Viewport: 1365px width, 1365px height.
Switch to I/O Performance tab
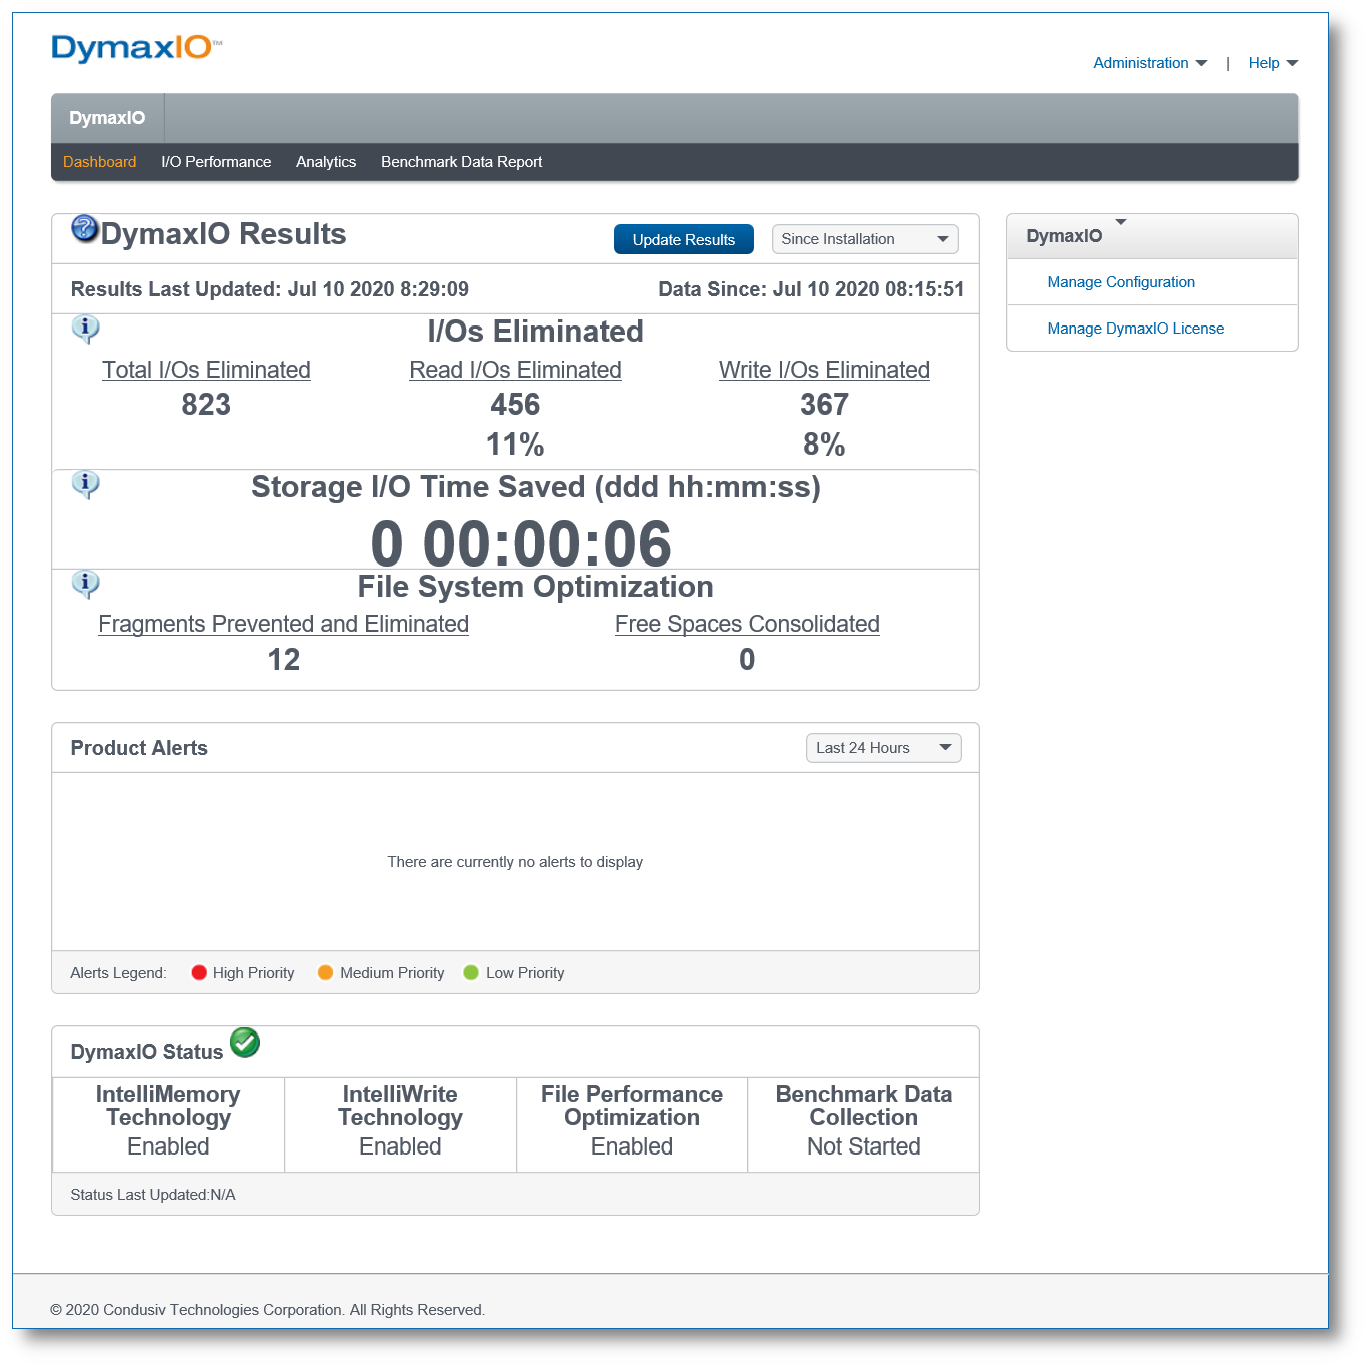tap(216, 162)
